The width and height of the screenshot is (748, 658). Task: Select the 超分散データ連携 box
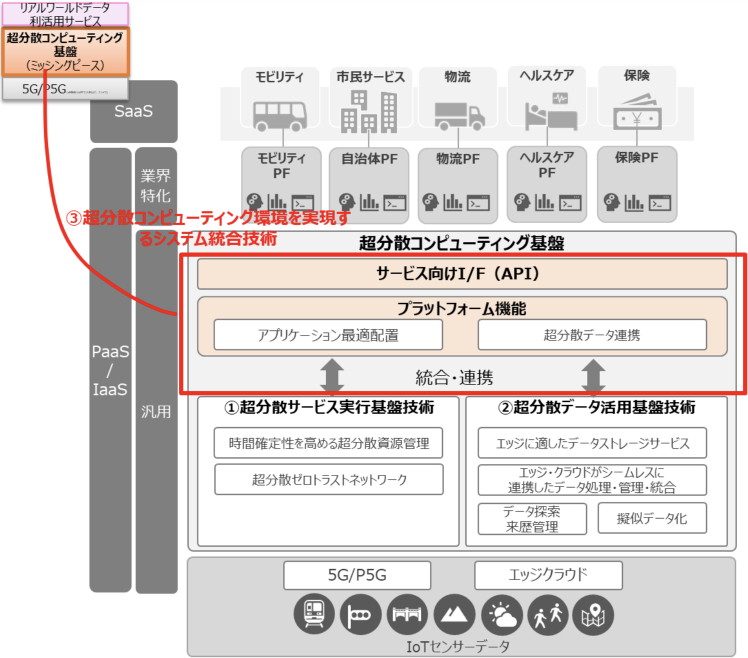coord(592,334)
